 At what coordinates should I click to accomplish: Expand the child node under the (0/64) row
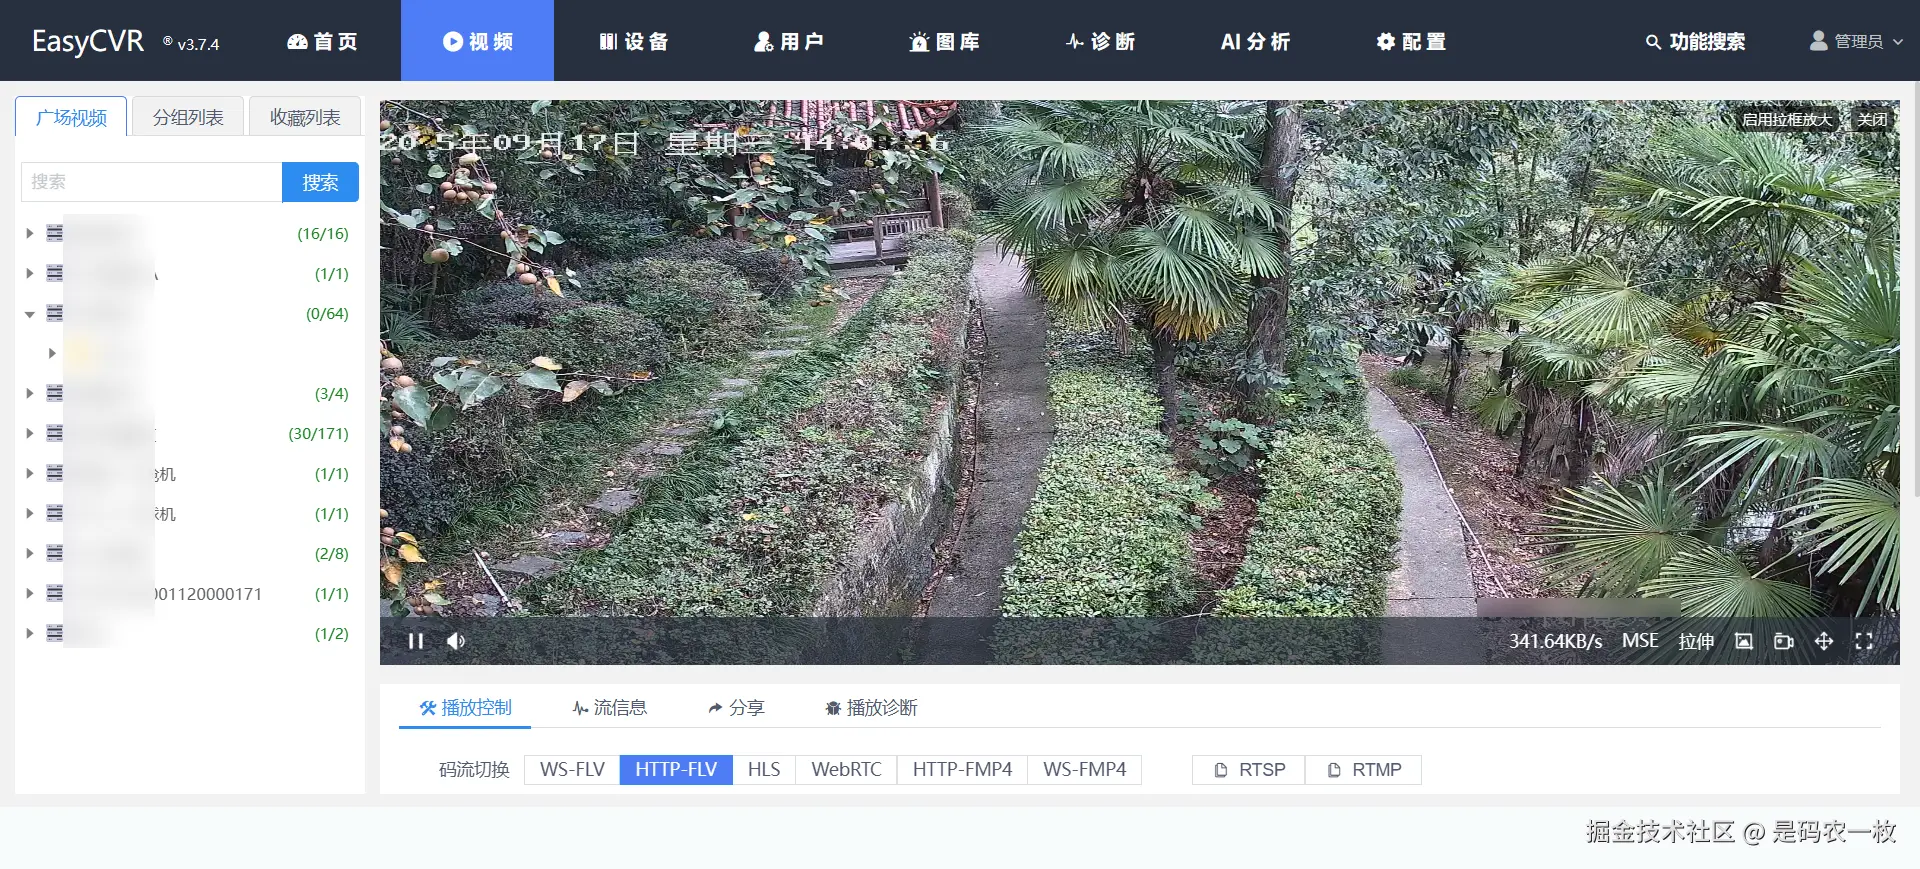(52, 353)
